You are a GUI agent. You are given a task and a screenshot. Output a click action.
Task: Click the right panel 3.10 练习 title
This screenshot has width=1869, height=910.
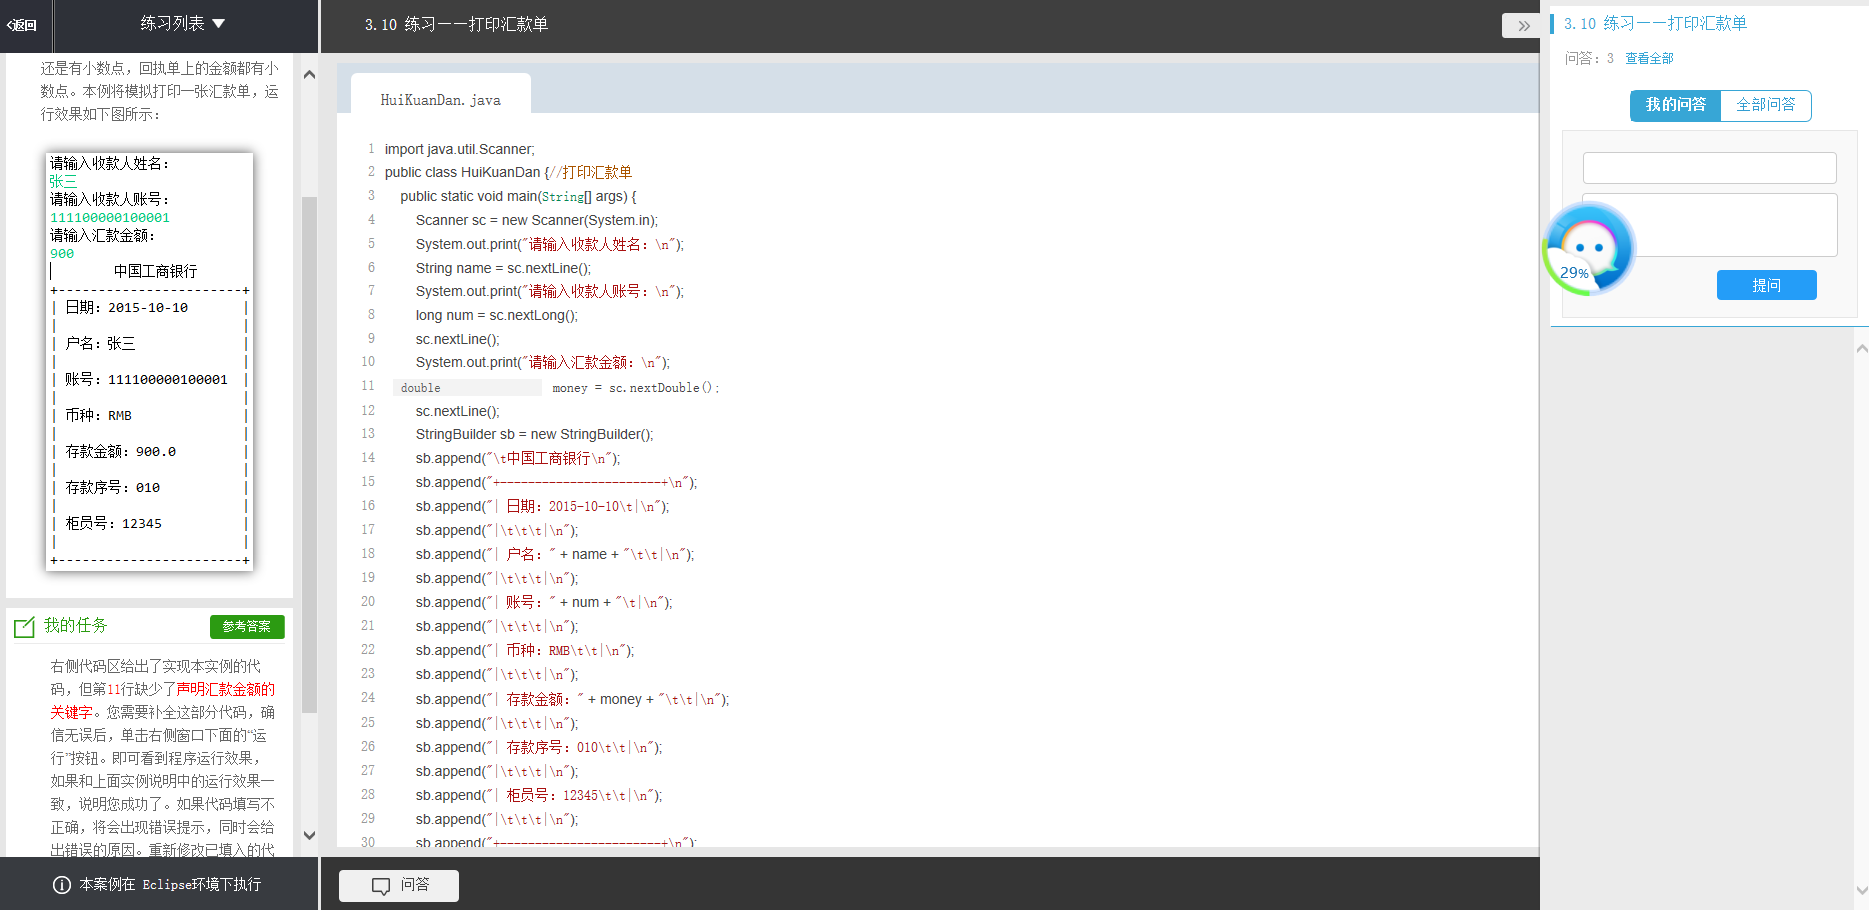[x=1655, y=23]
